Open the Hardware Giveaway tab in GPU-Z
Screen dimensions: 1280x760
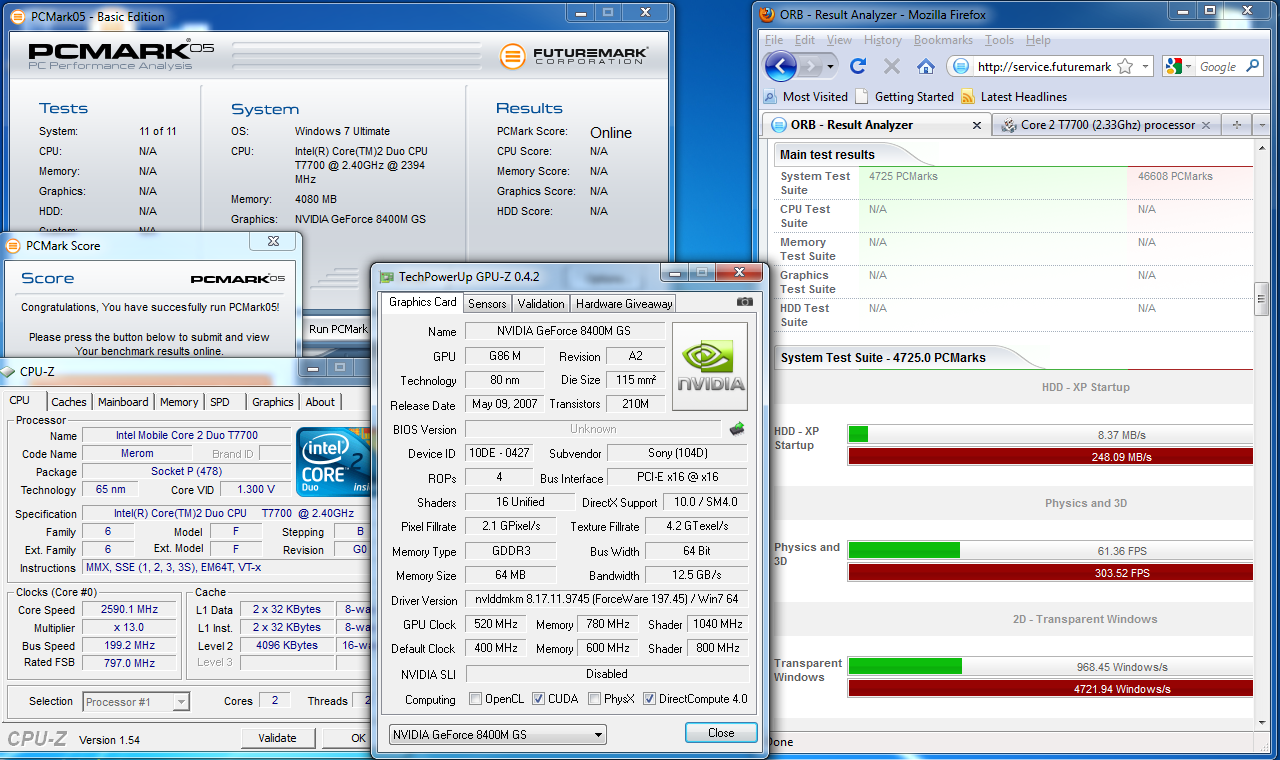pos(624,303)
